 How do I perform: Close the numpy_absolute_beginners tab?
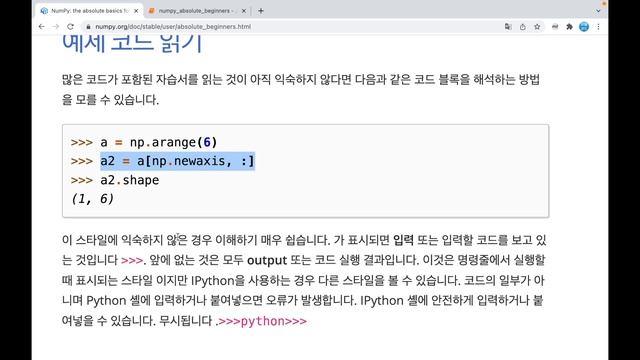pos(244,11)
